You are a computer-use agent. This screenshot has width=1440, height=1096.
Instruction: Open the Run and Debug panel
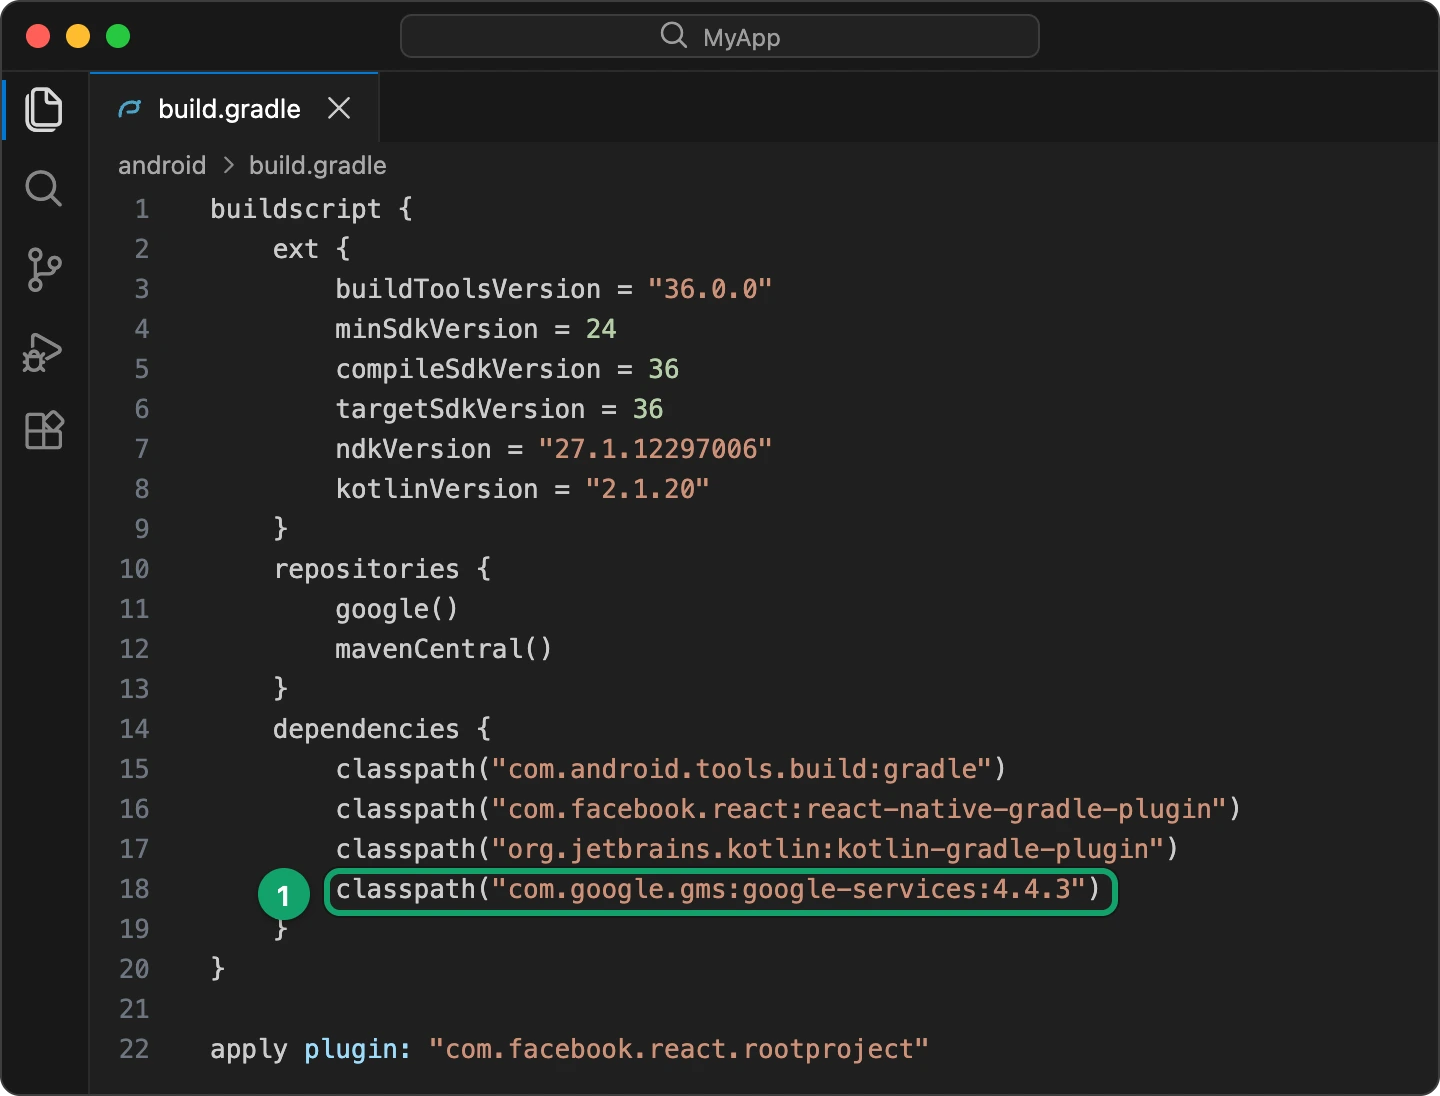[x=44, y=351]
